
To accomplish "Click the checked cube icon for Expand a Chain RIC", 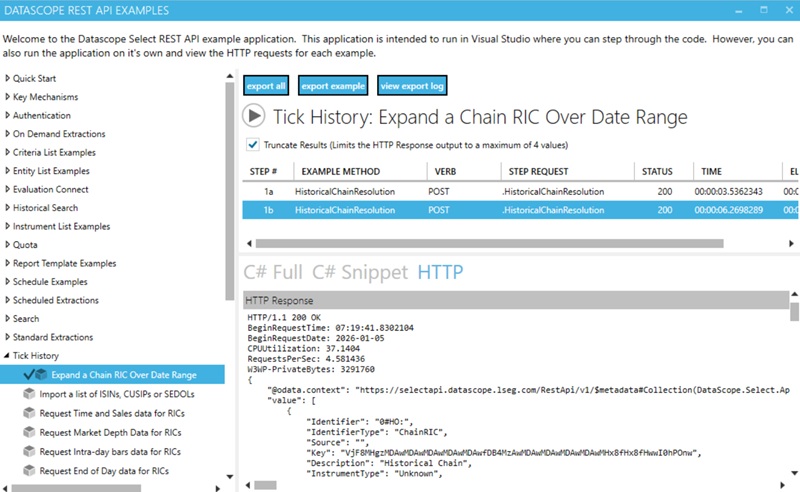I will (x=34, y=375).
